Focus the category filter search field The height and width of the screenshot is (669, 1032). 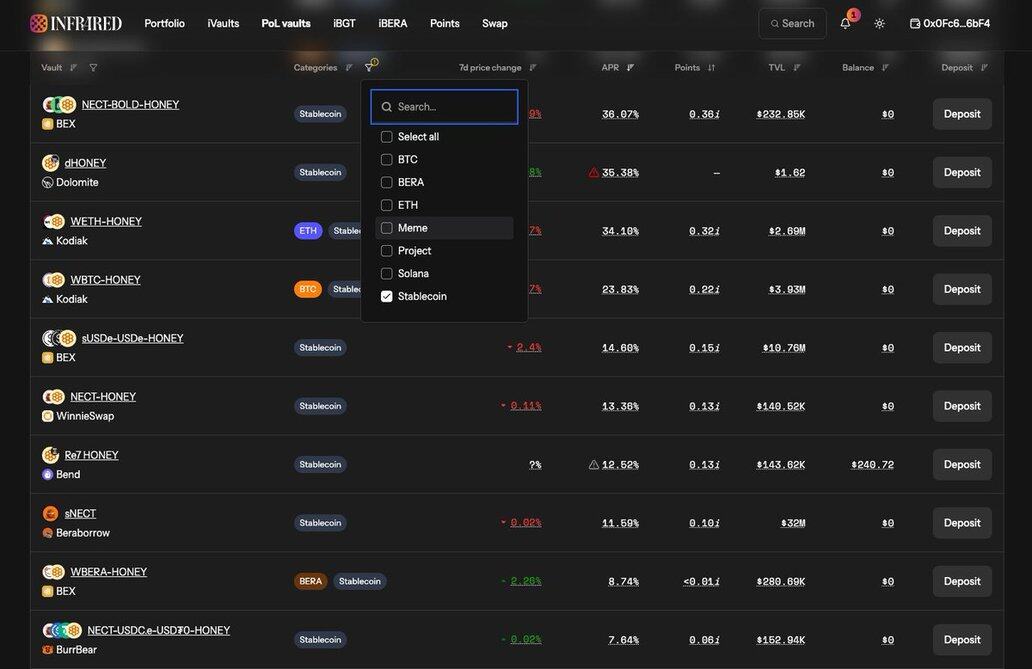tap(454, 107)
